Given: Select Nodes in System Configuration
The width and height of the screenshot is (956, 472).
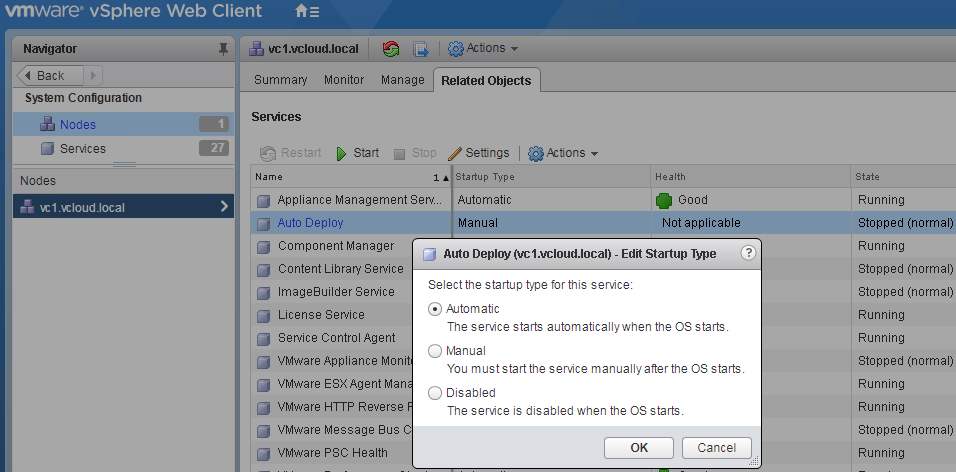Looking at the screenshot, I should pyautogui.click(x=77, y=124).
